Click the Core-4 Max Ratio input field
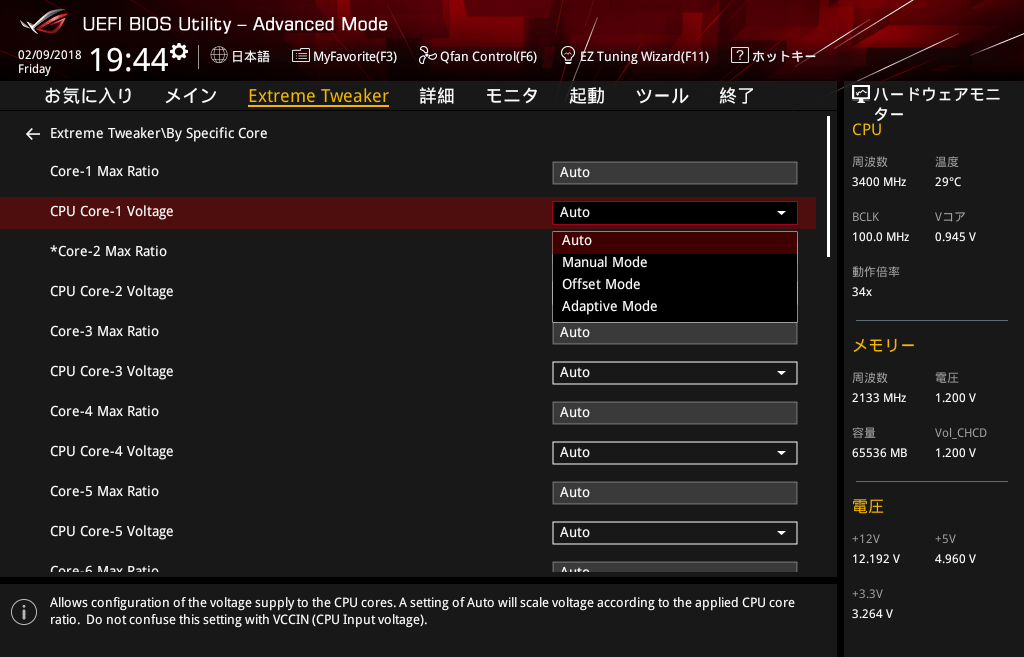 click(675, 413)
